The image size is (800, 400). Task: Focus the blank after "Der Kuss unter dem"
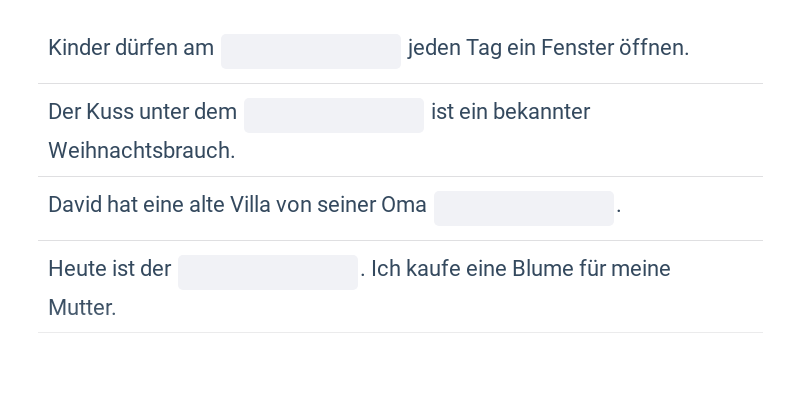(x=333, y=115)
